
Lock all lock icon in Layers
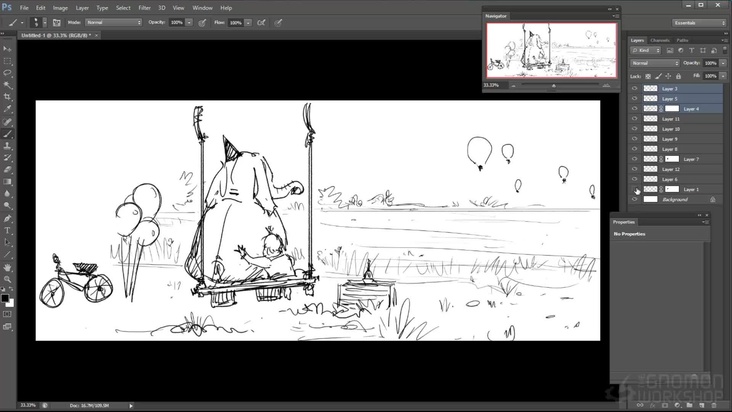click(x=678, y=76)
